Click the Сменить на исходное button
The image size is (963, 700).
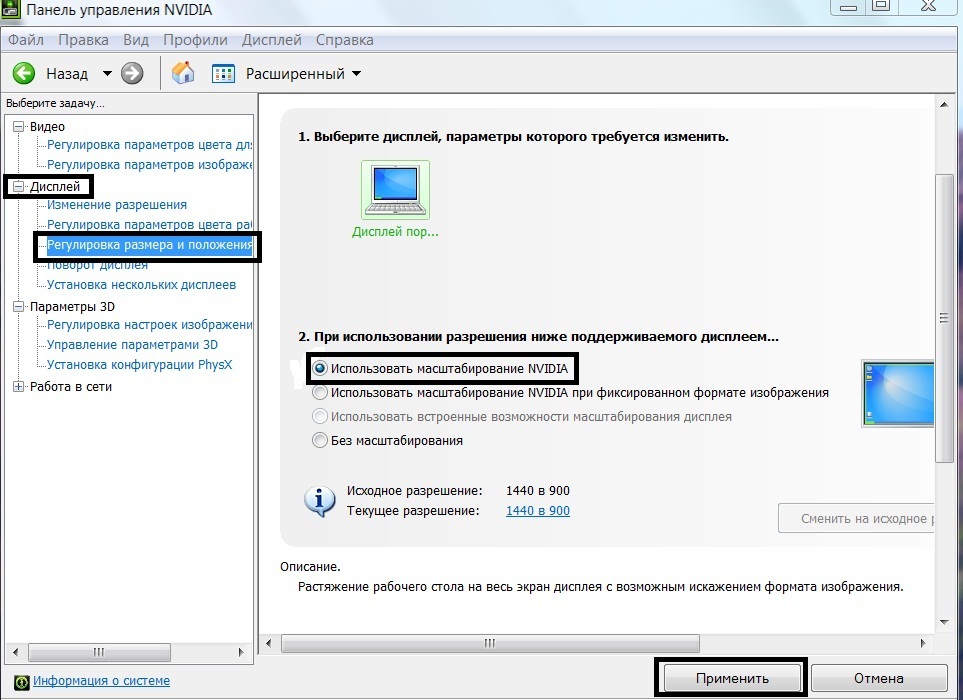tap(856, 519)
